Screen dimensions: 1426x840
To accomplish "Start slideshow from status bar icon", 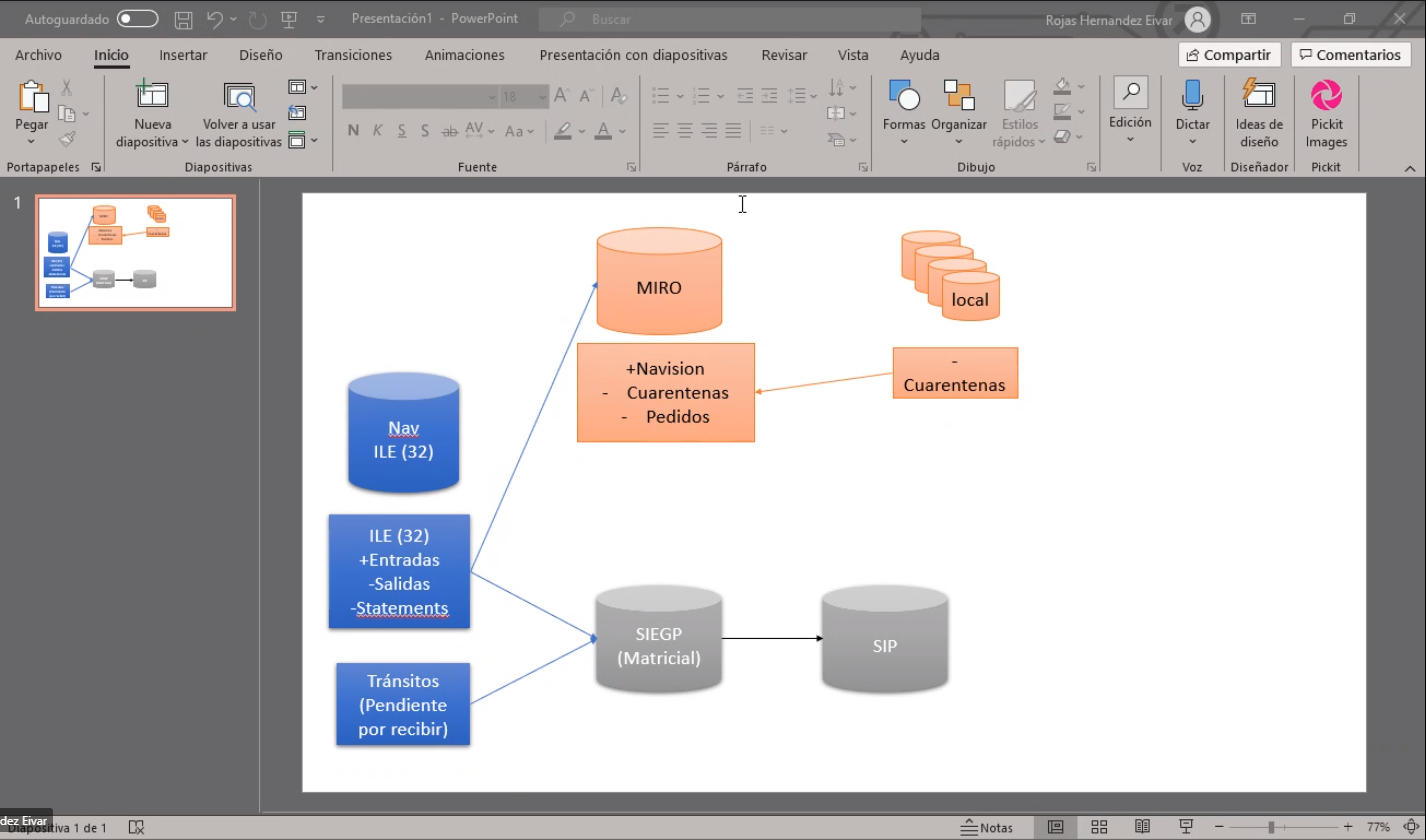I will 1187,827.
